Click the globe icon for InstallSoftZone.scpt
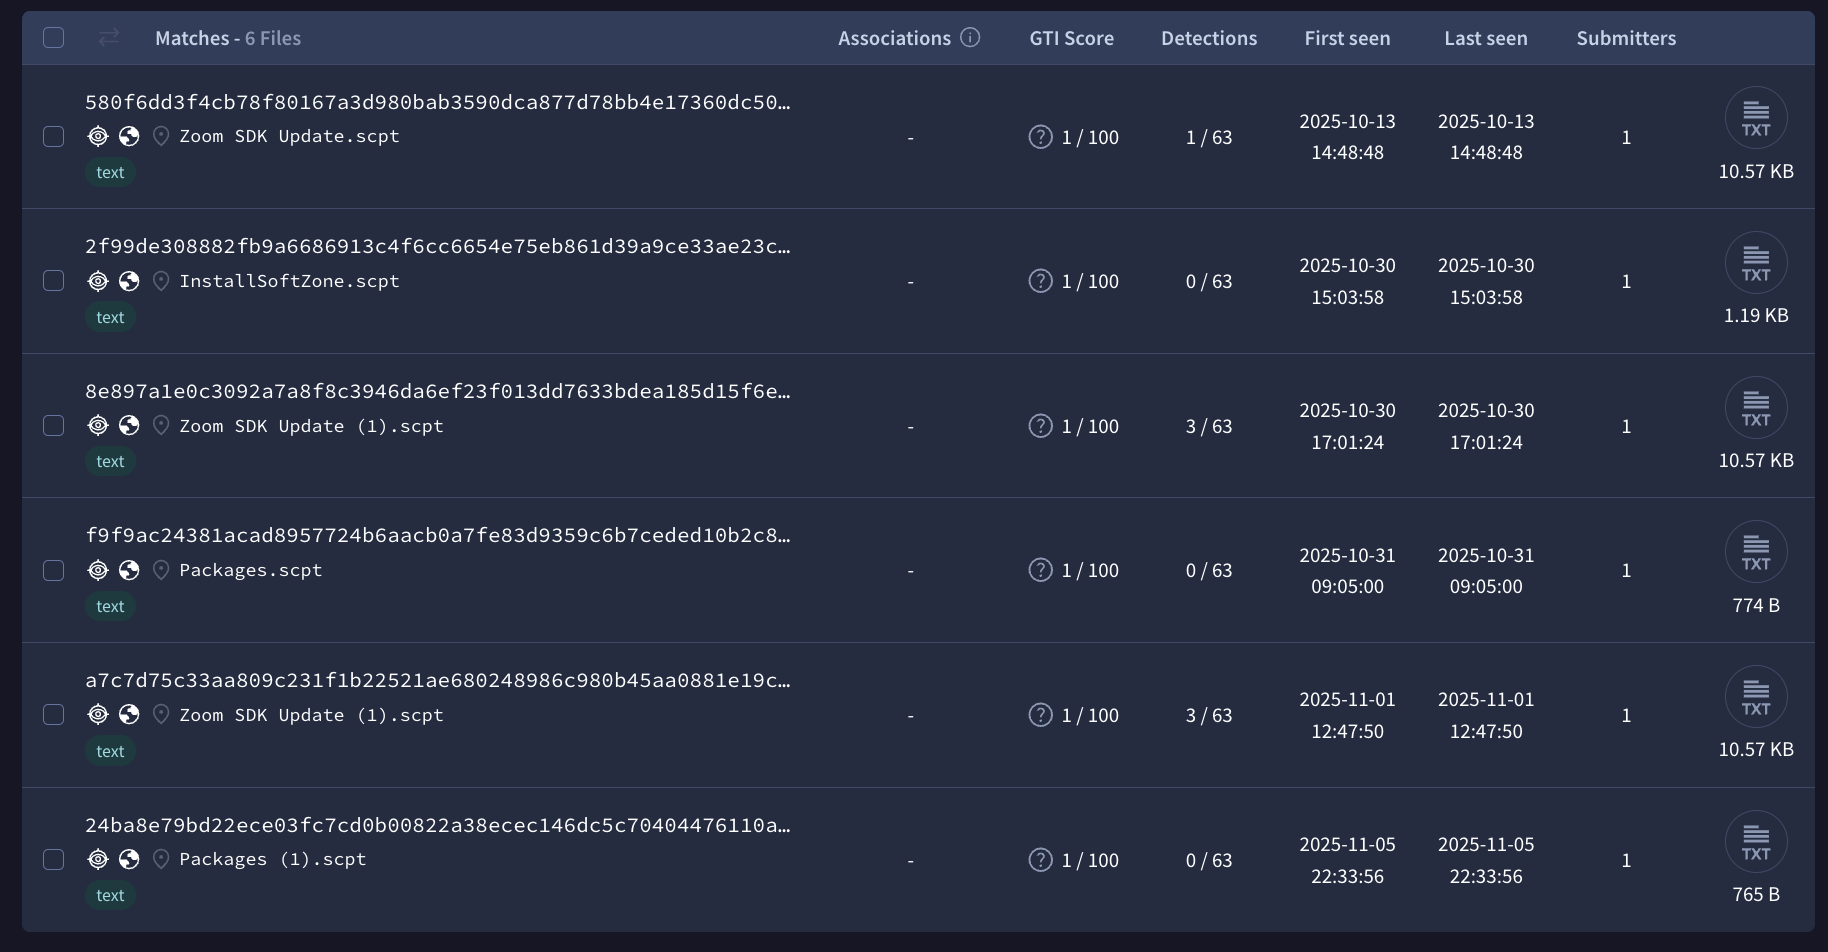The image size is (1828, 952). pos(129,281)
